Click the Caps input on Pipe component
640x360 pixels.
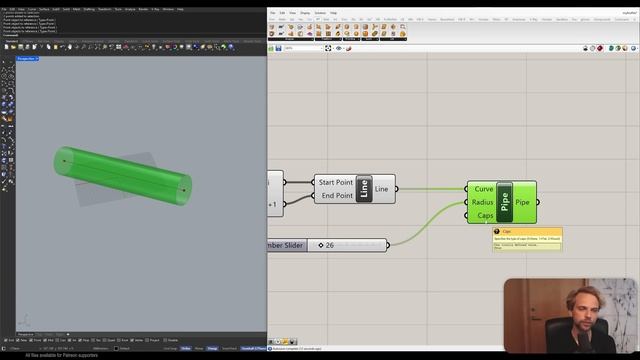pos(485,216)
